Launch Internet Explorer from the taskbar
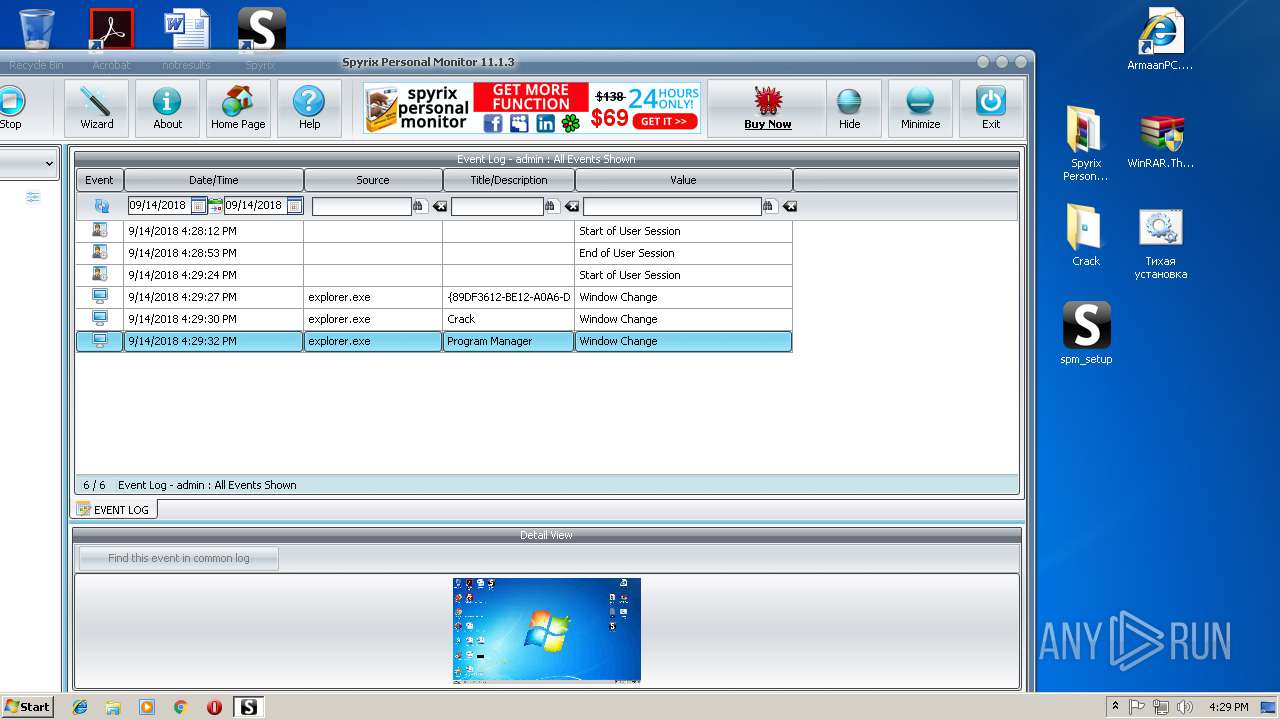This screenshot has width=1280, height=720. [x=80, y=707]
